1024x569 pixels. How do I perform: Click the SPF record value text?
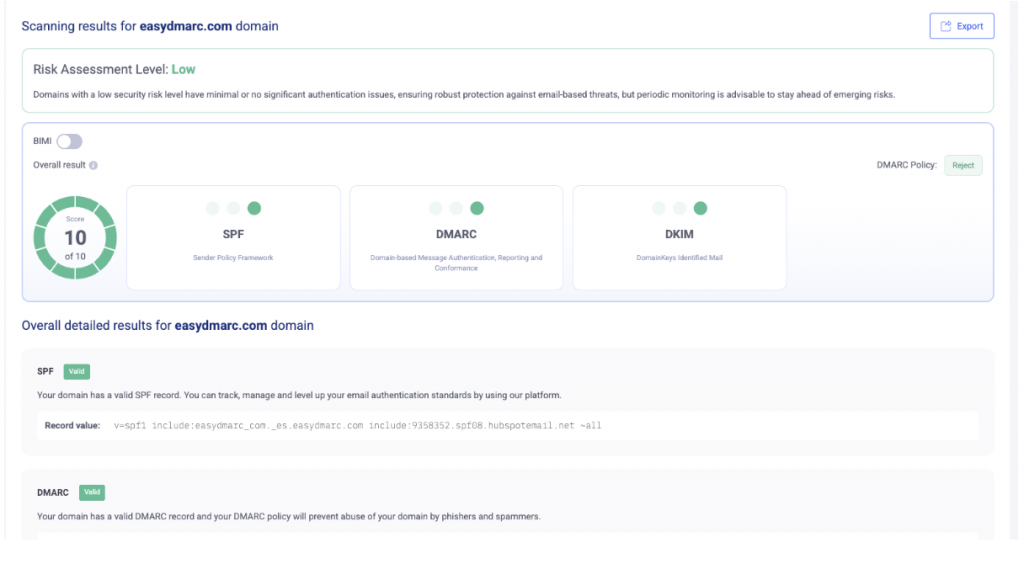click(357, 425)
